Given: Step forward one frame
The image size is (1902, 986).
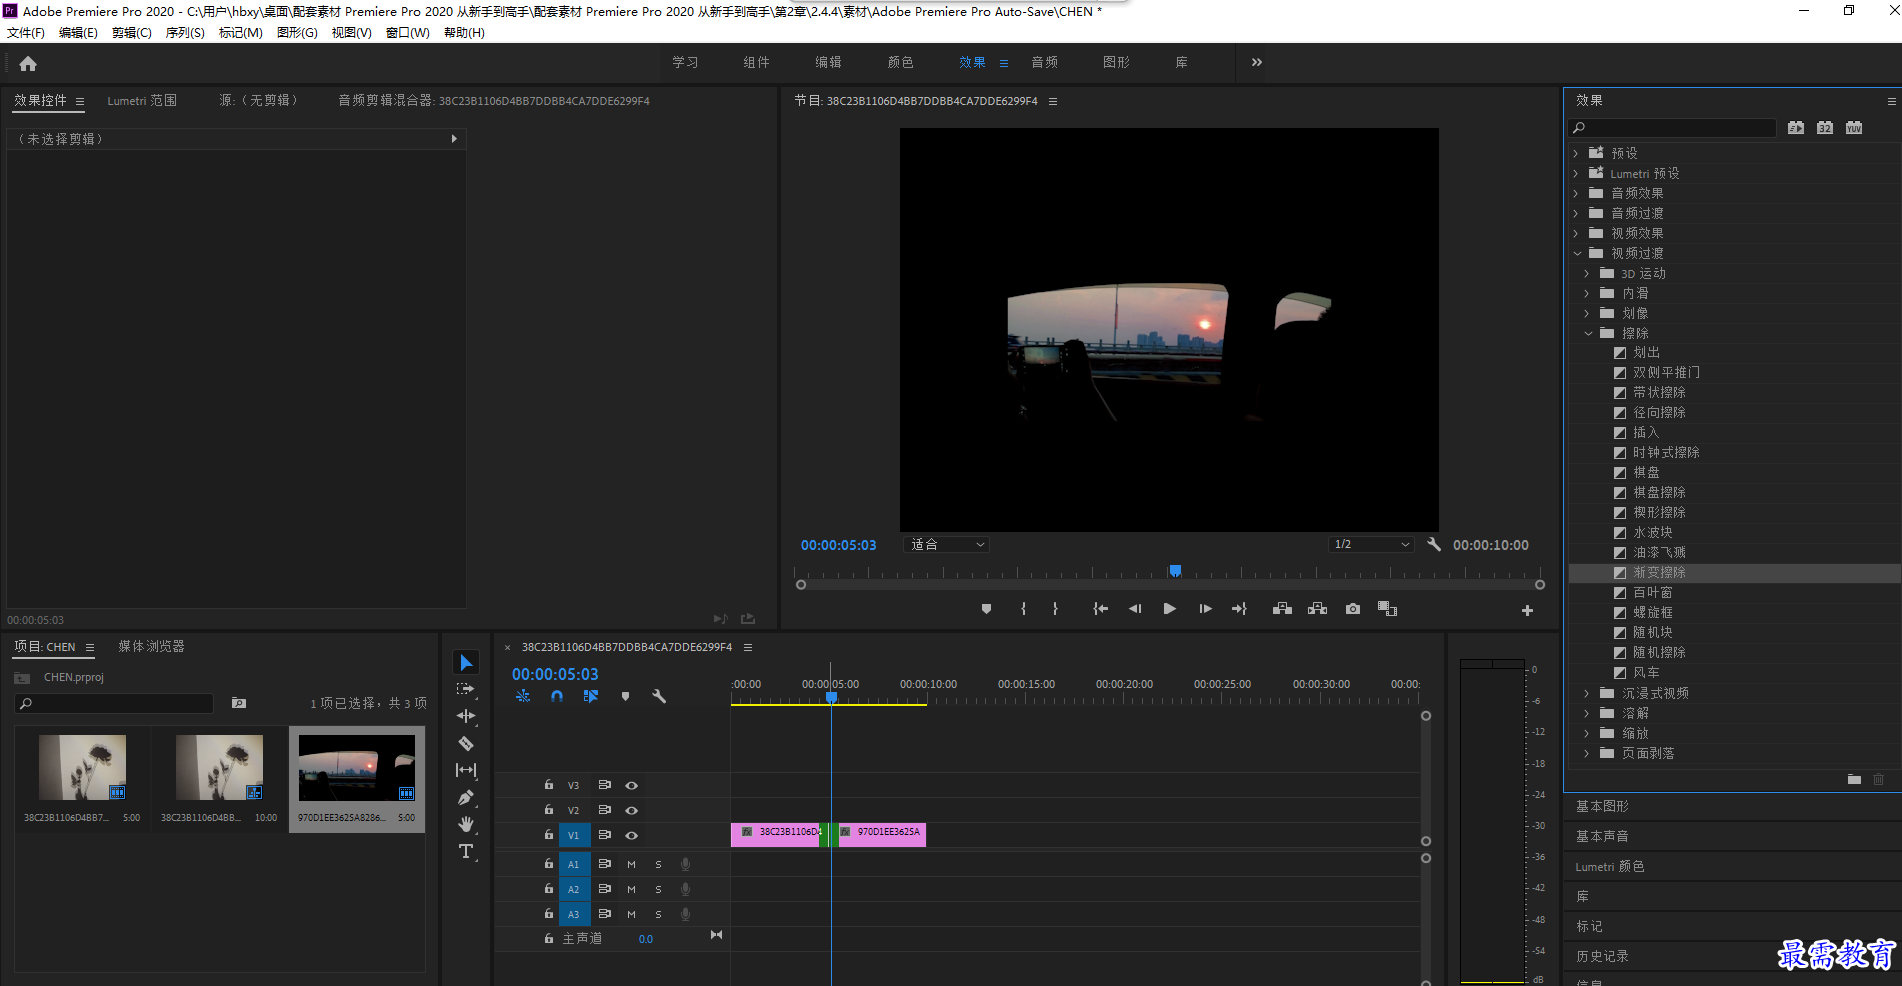Looking at the screenshot, I should (x=1205, y=609).
